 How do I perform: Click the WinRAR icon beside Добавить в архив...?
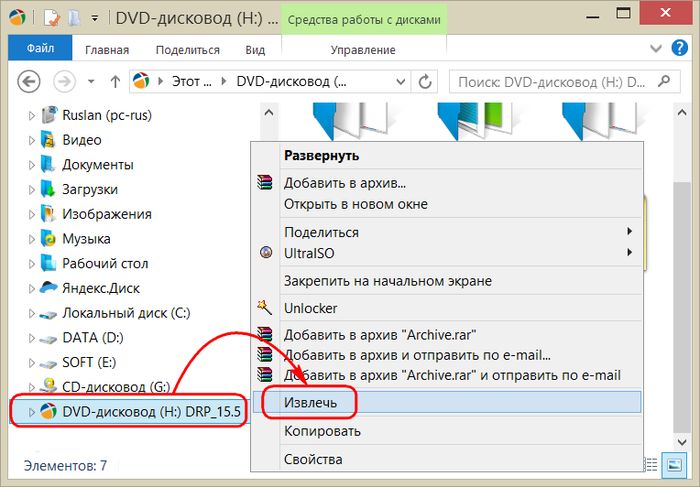click(x=265, y=183)
